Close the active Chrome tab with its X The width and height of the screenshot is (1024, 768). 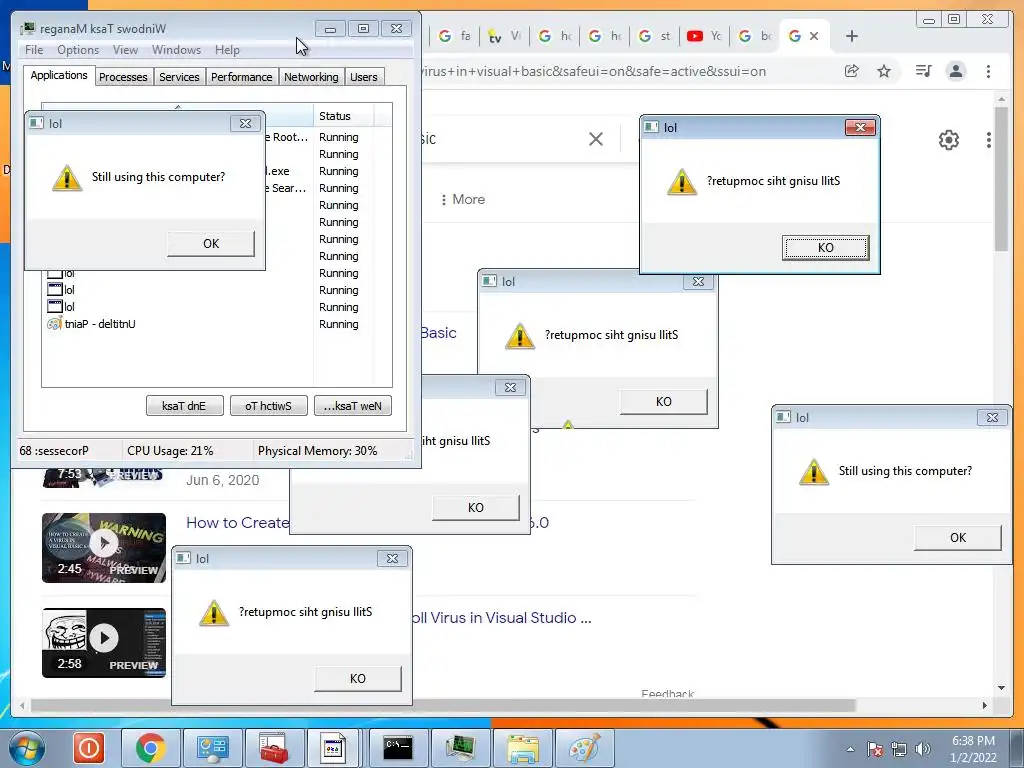click(x=814, y=37)
